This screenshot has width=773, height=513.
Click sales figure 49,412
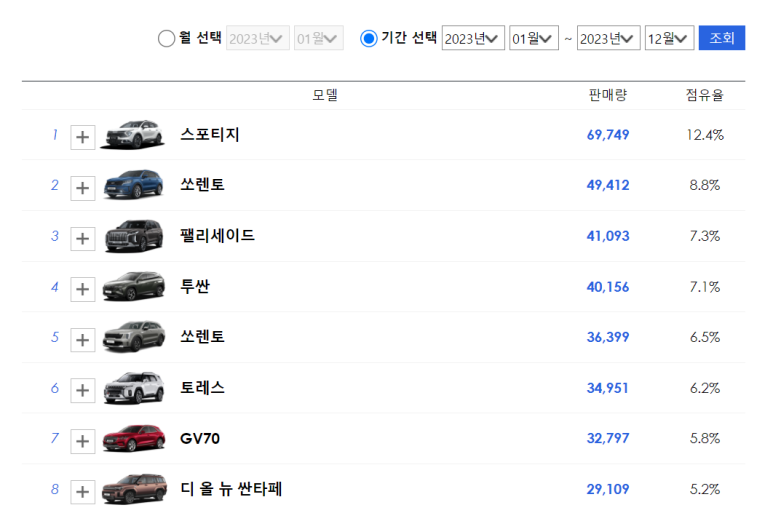tap(608, 185)
